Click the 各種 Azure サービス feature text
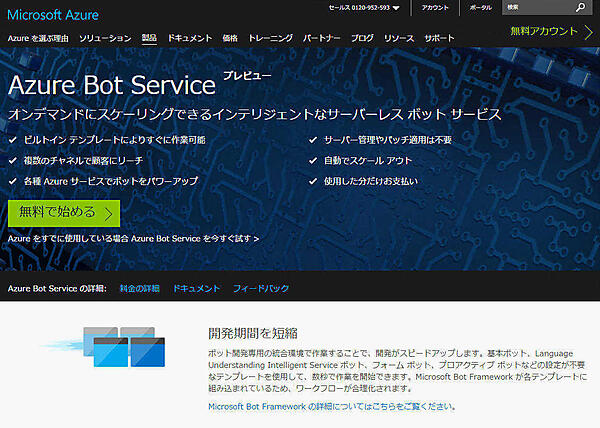This screenshot has width=600, height=428. [111, 181]
